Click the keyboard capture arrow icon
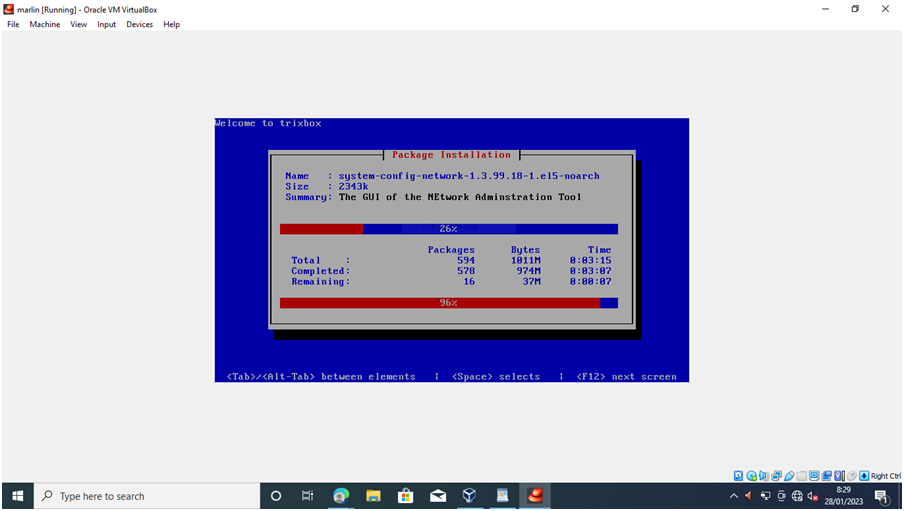Screen dimensions: 904x511 [x=864, y=476]
